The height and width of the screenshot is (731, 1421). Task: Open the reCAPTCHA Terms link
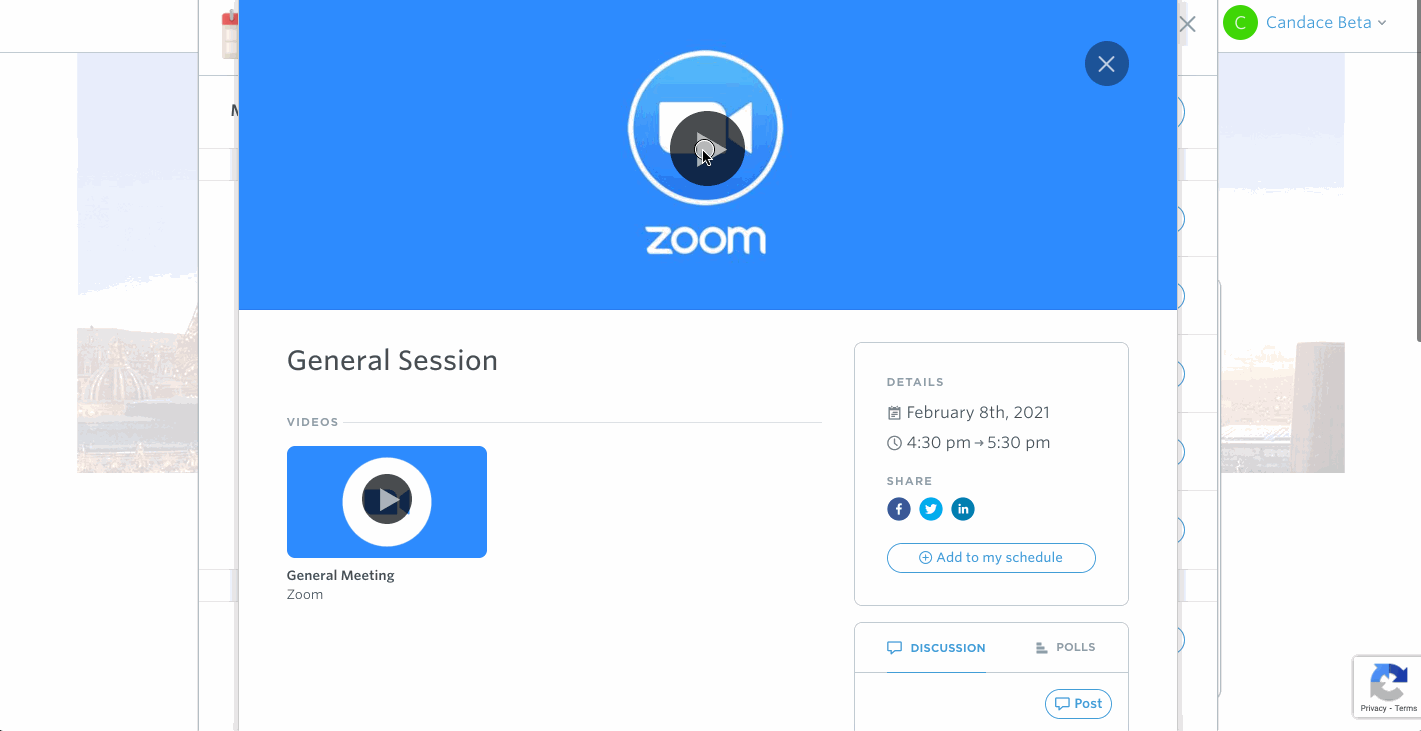(x=1406, y=708)
